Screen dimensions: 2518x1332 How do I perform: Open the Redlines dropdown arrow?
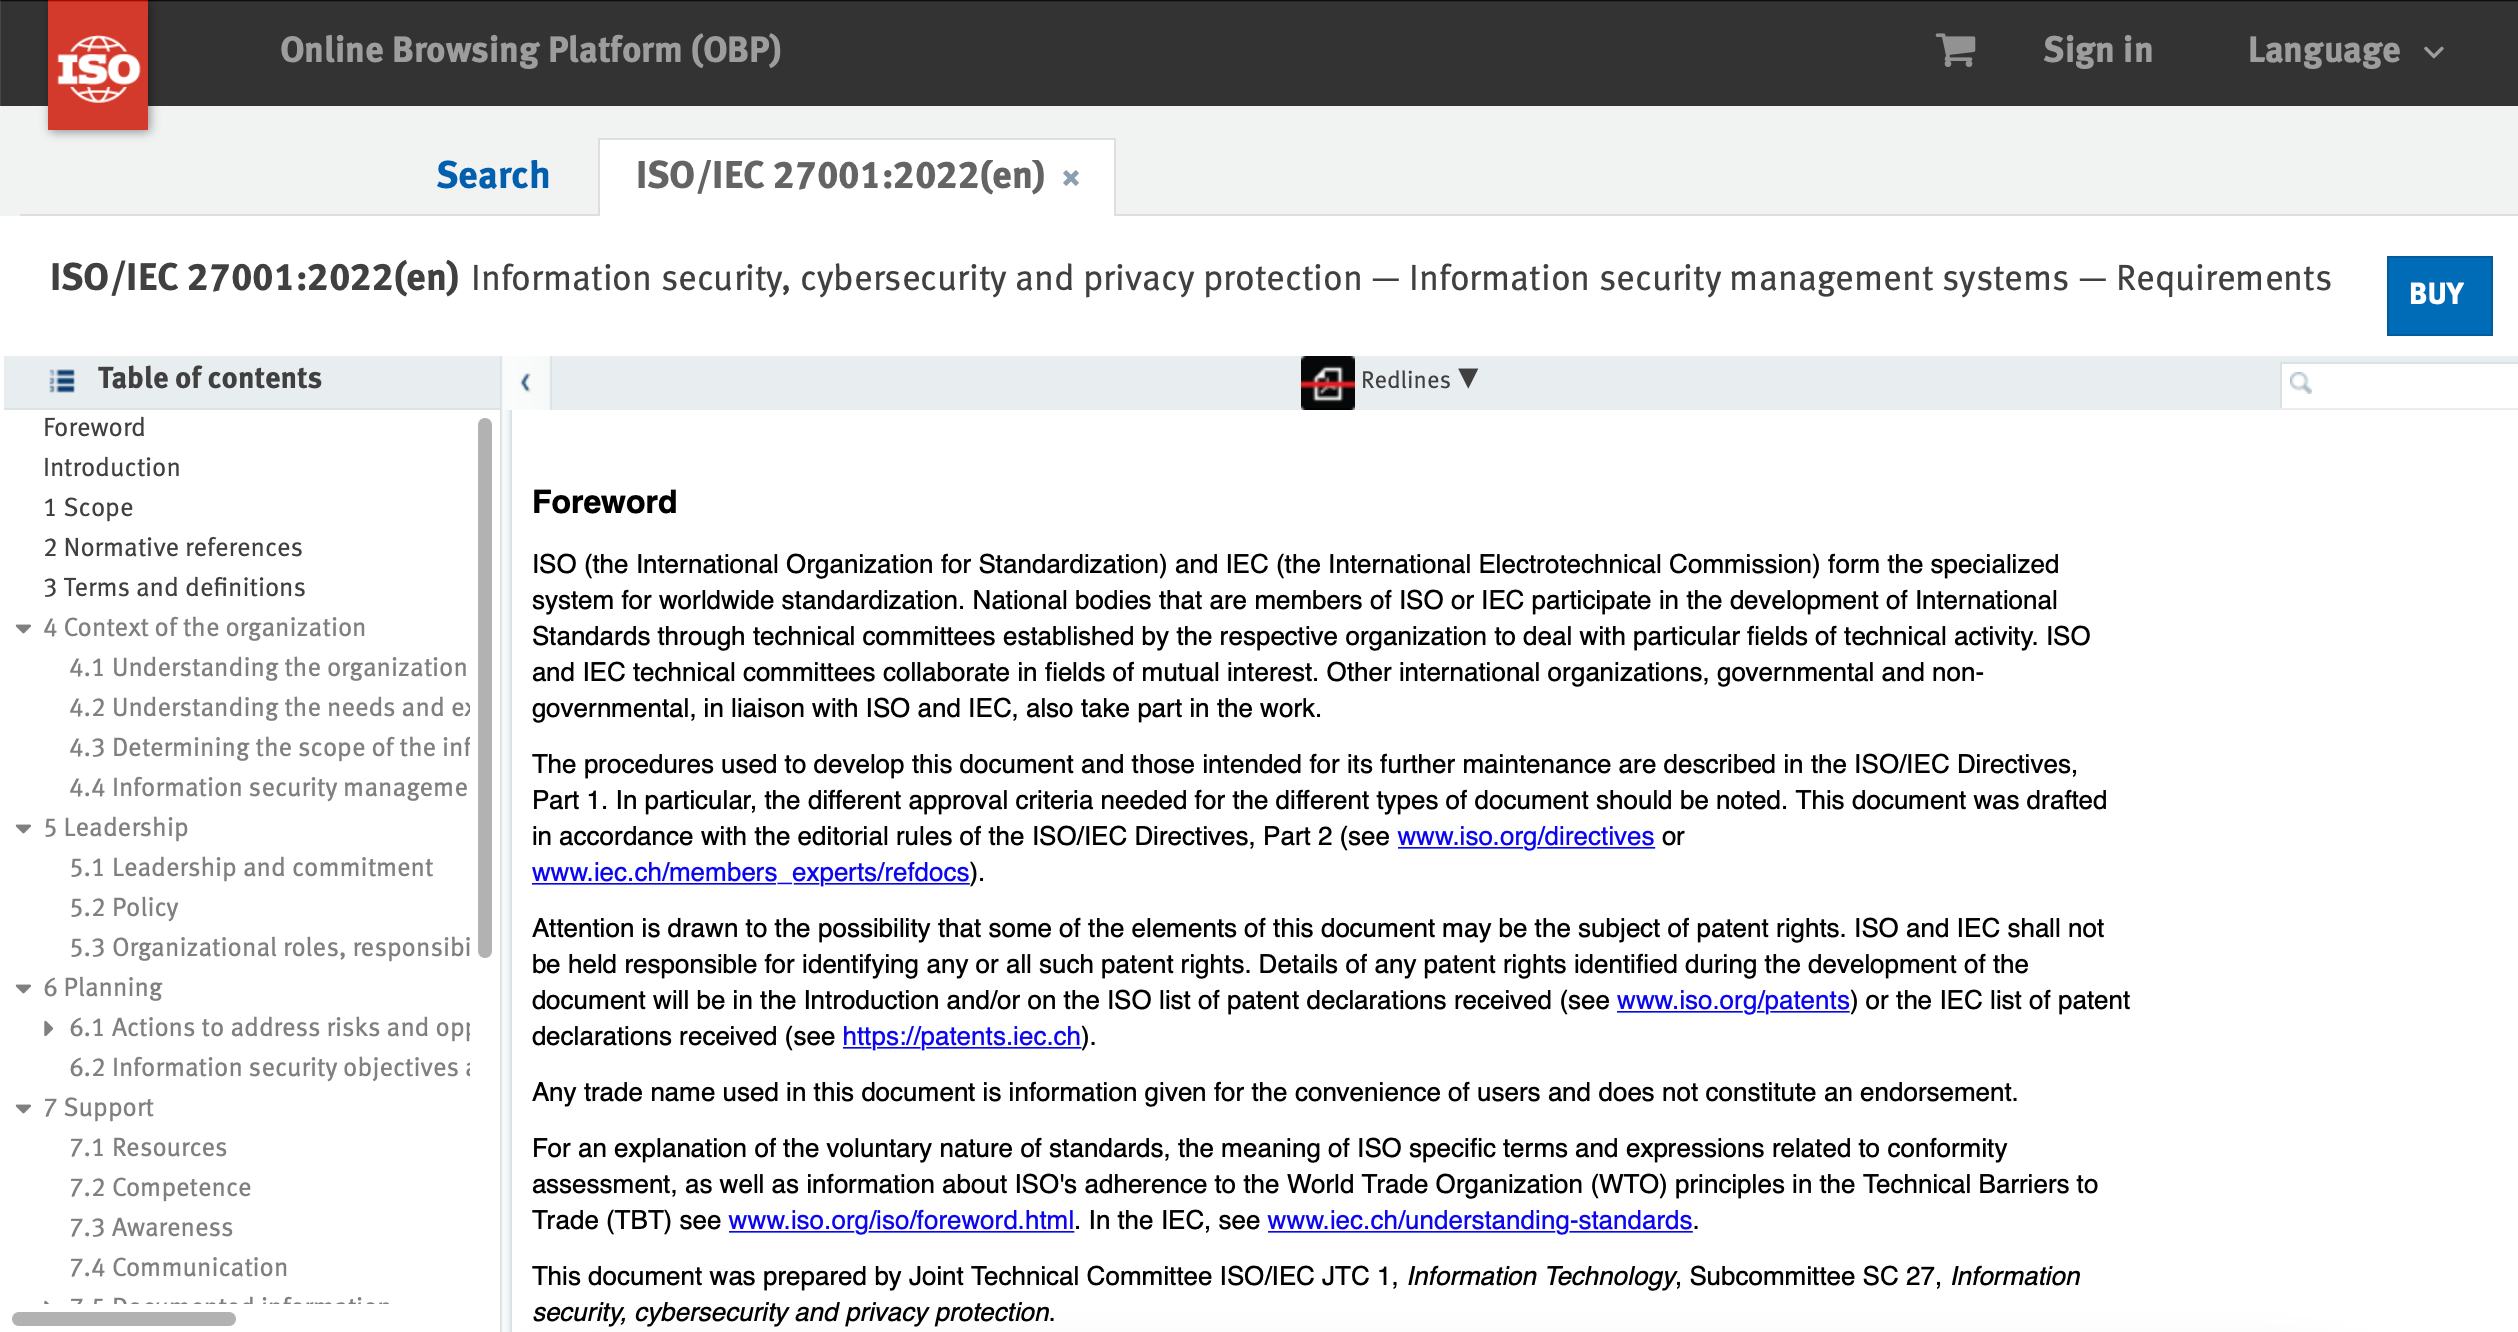1469,380
